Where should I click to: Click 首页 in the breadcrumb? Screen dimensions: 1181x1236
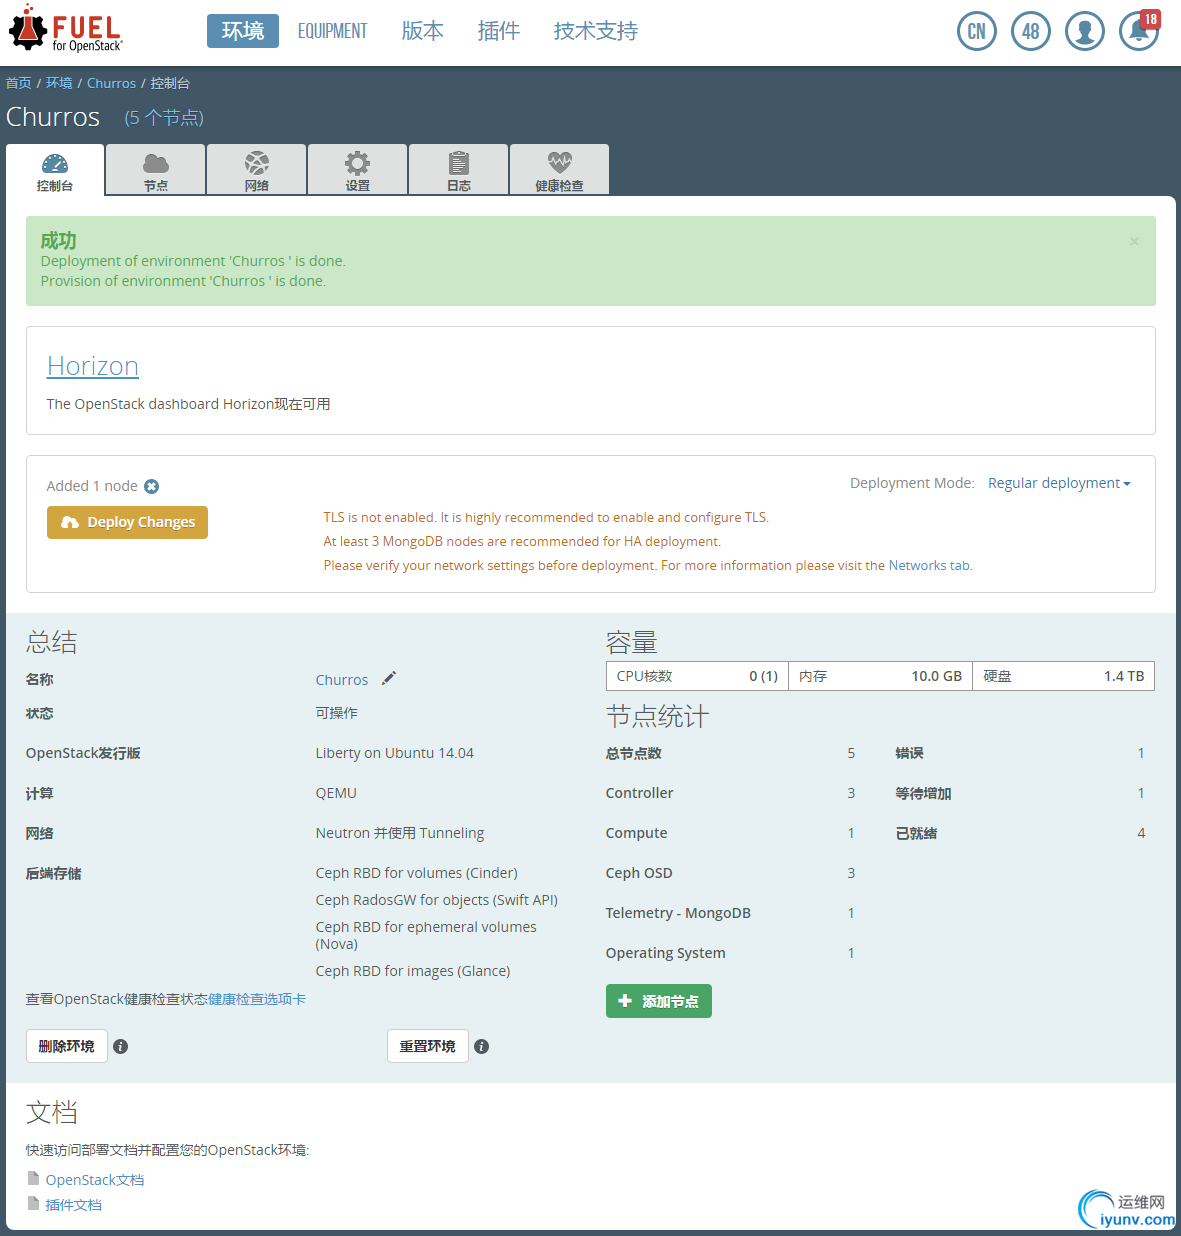click(19, 83)
